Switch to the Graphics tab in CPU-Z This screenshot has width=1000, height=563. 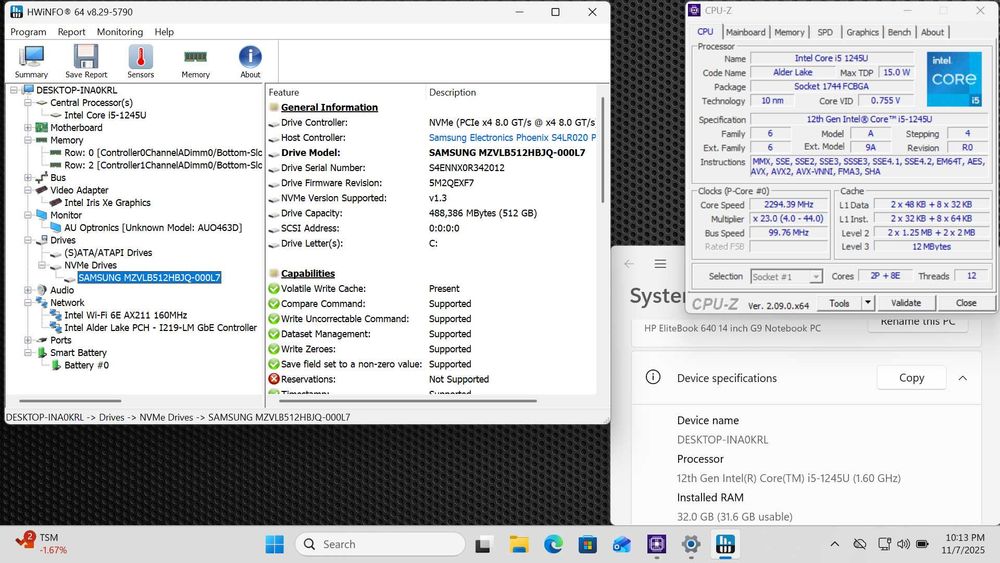coord(862,32)
